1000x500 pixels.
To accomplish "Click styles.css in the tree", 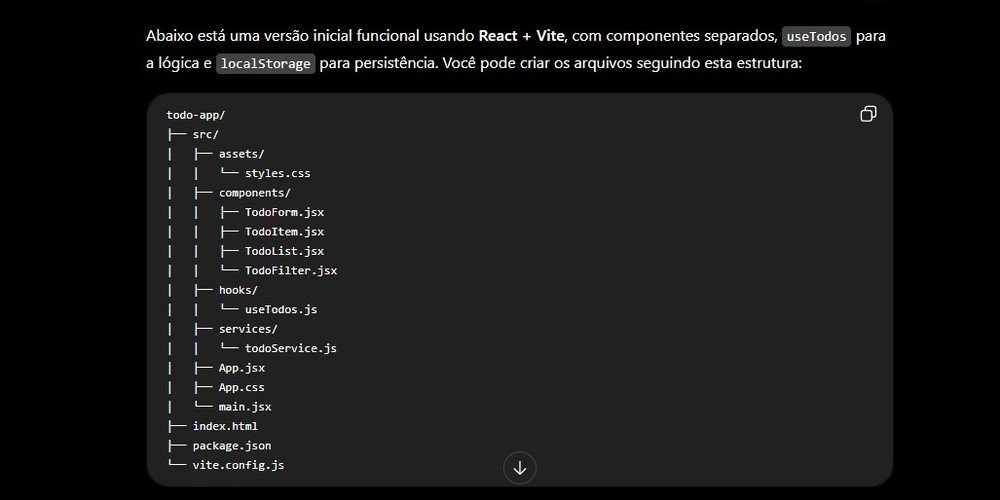I will 277,173.
